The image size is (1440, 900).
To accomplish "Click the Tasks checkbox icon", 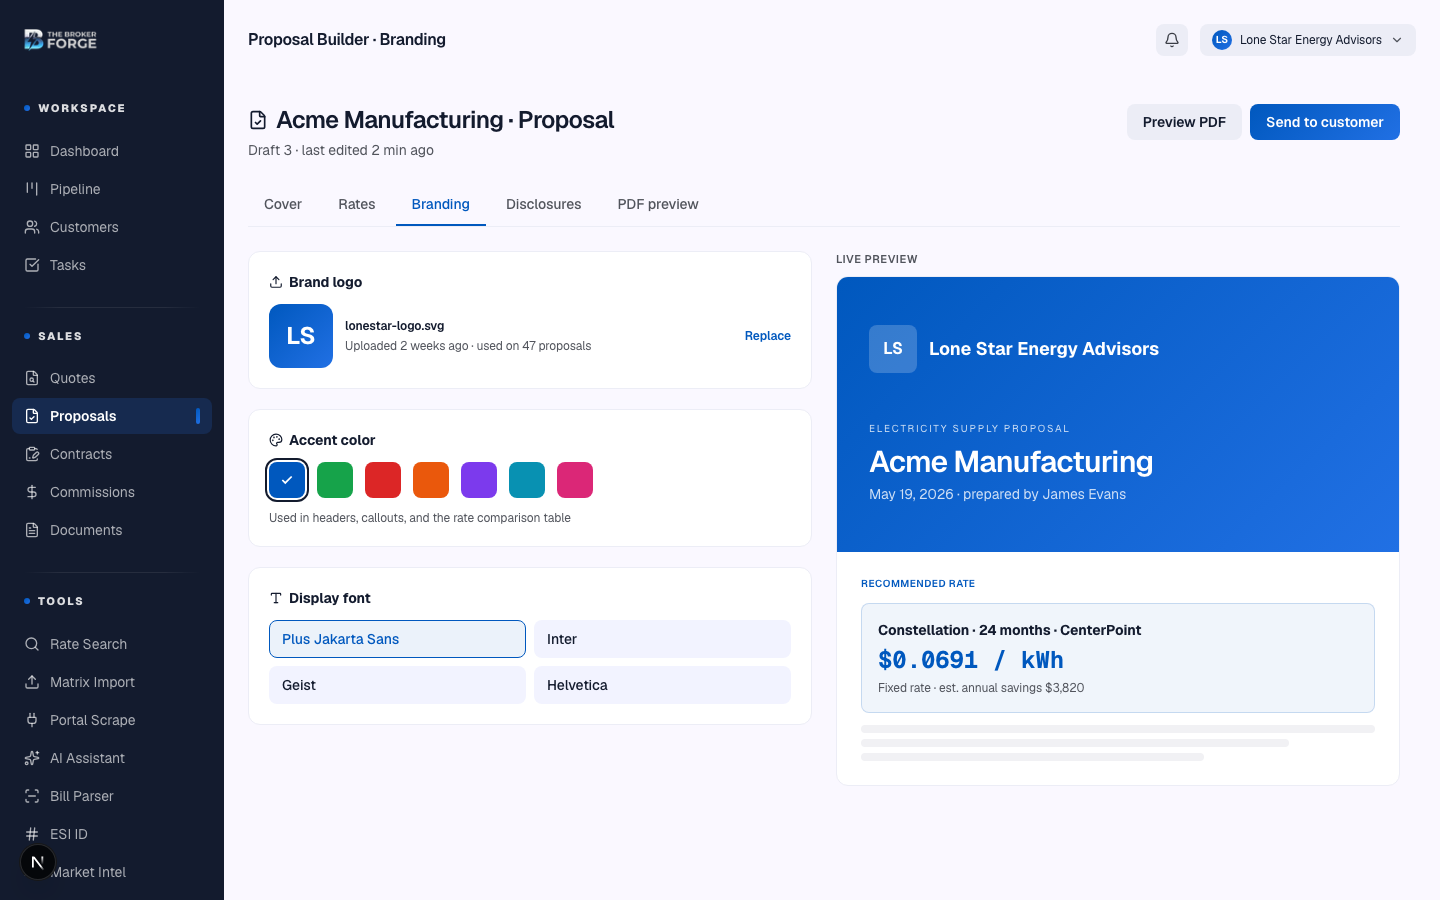I will [x=32, y=265].
